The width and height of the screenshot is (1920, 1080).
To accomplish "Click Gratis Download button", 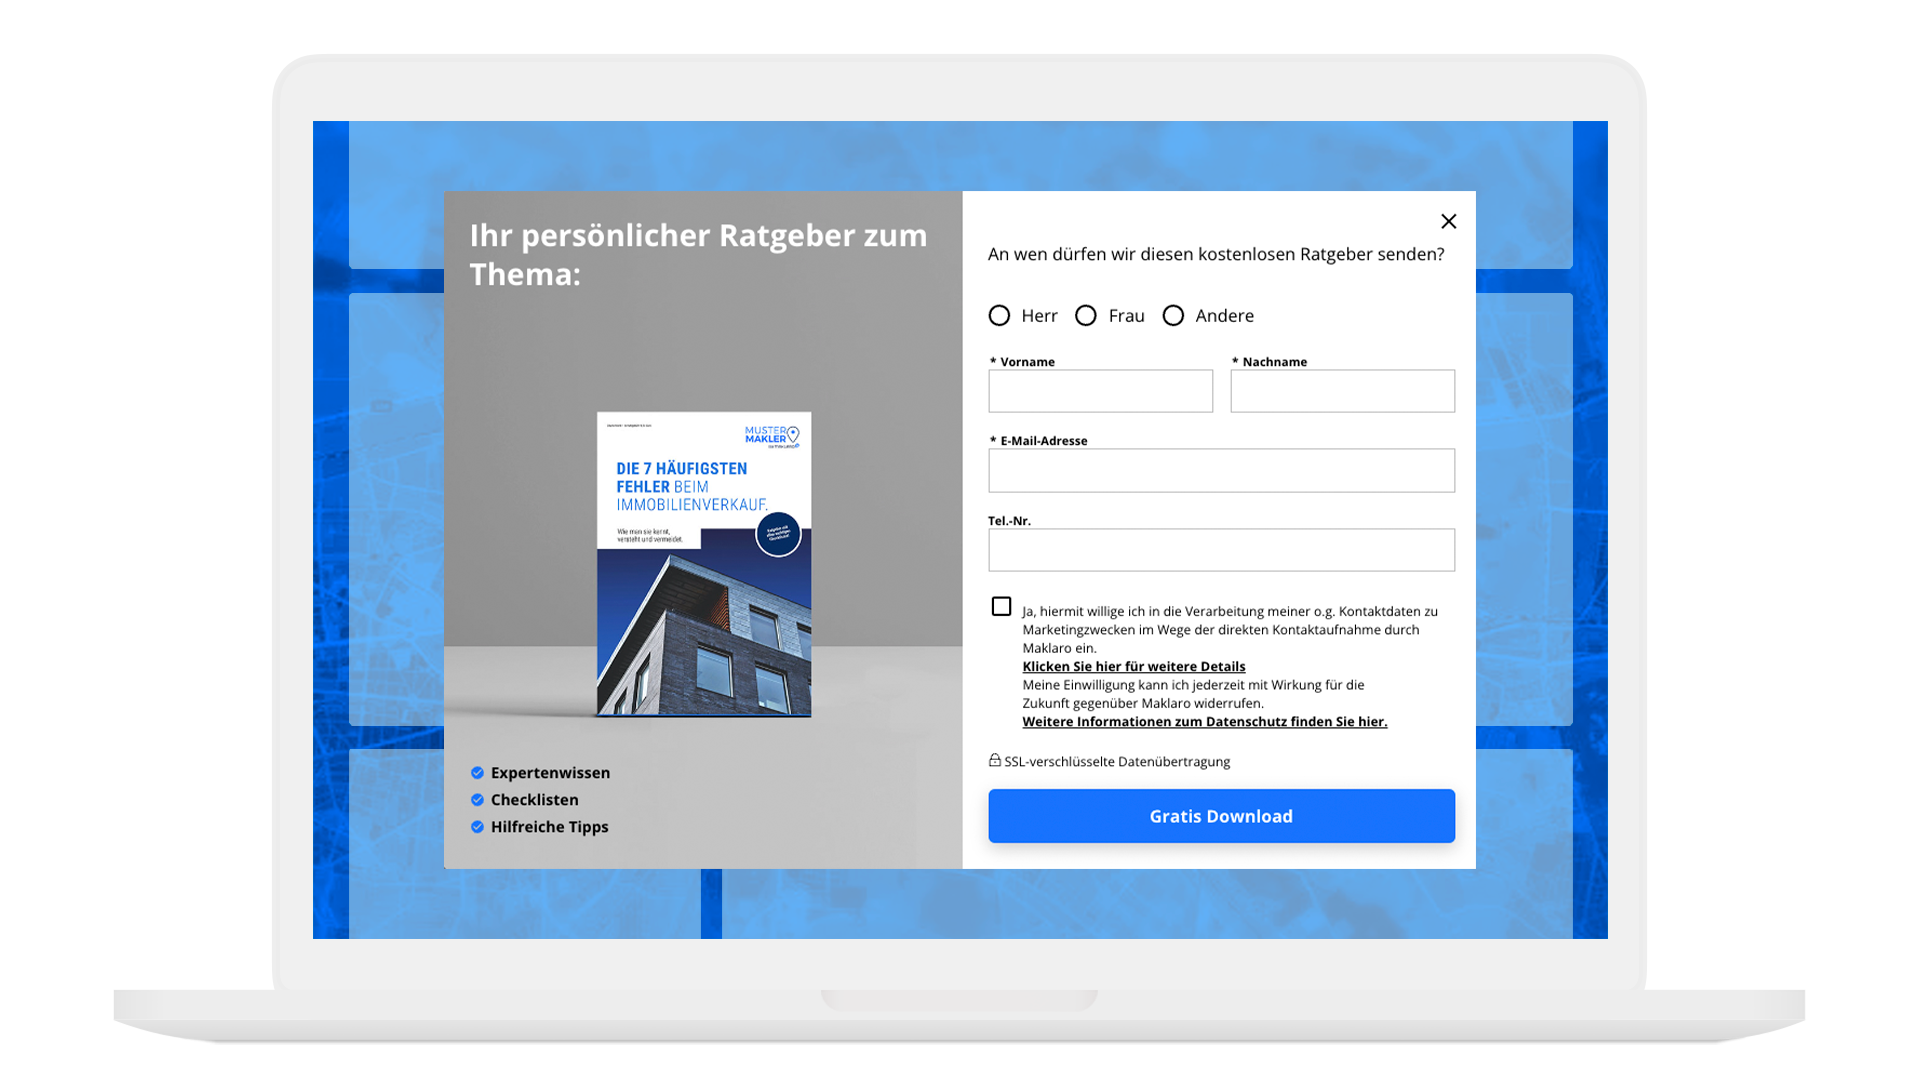I will pyautogui.click(x=1221, y=815).
